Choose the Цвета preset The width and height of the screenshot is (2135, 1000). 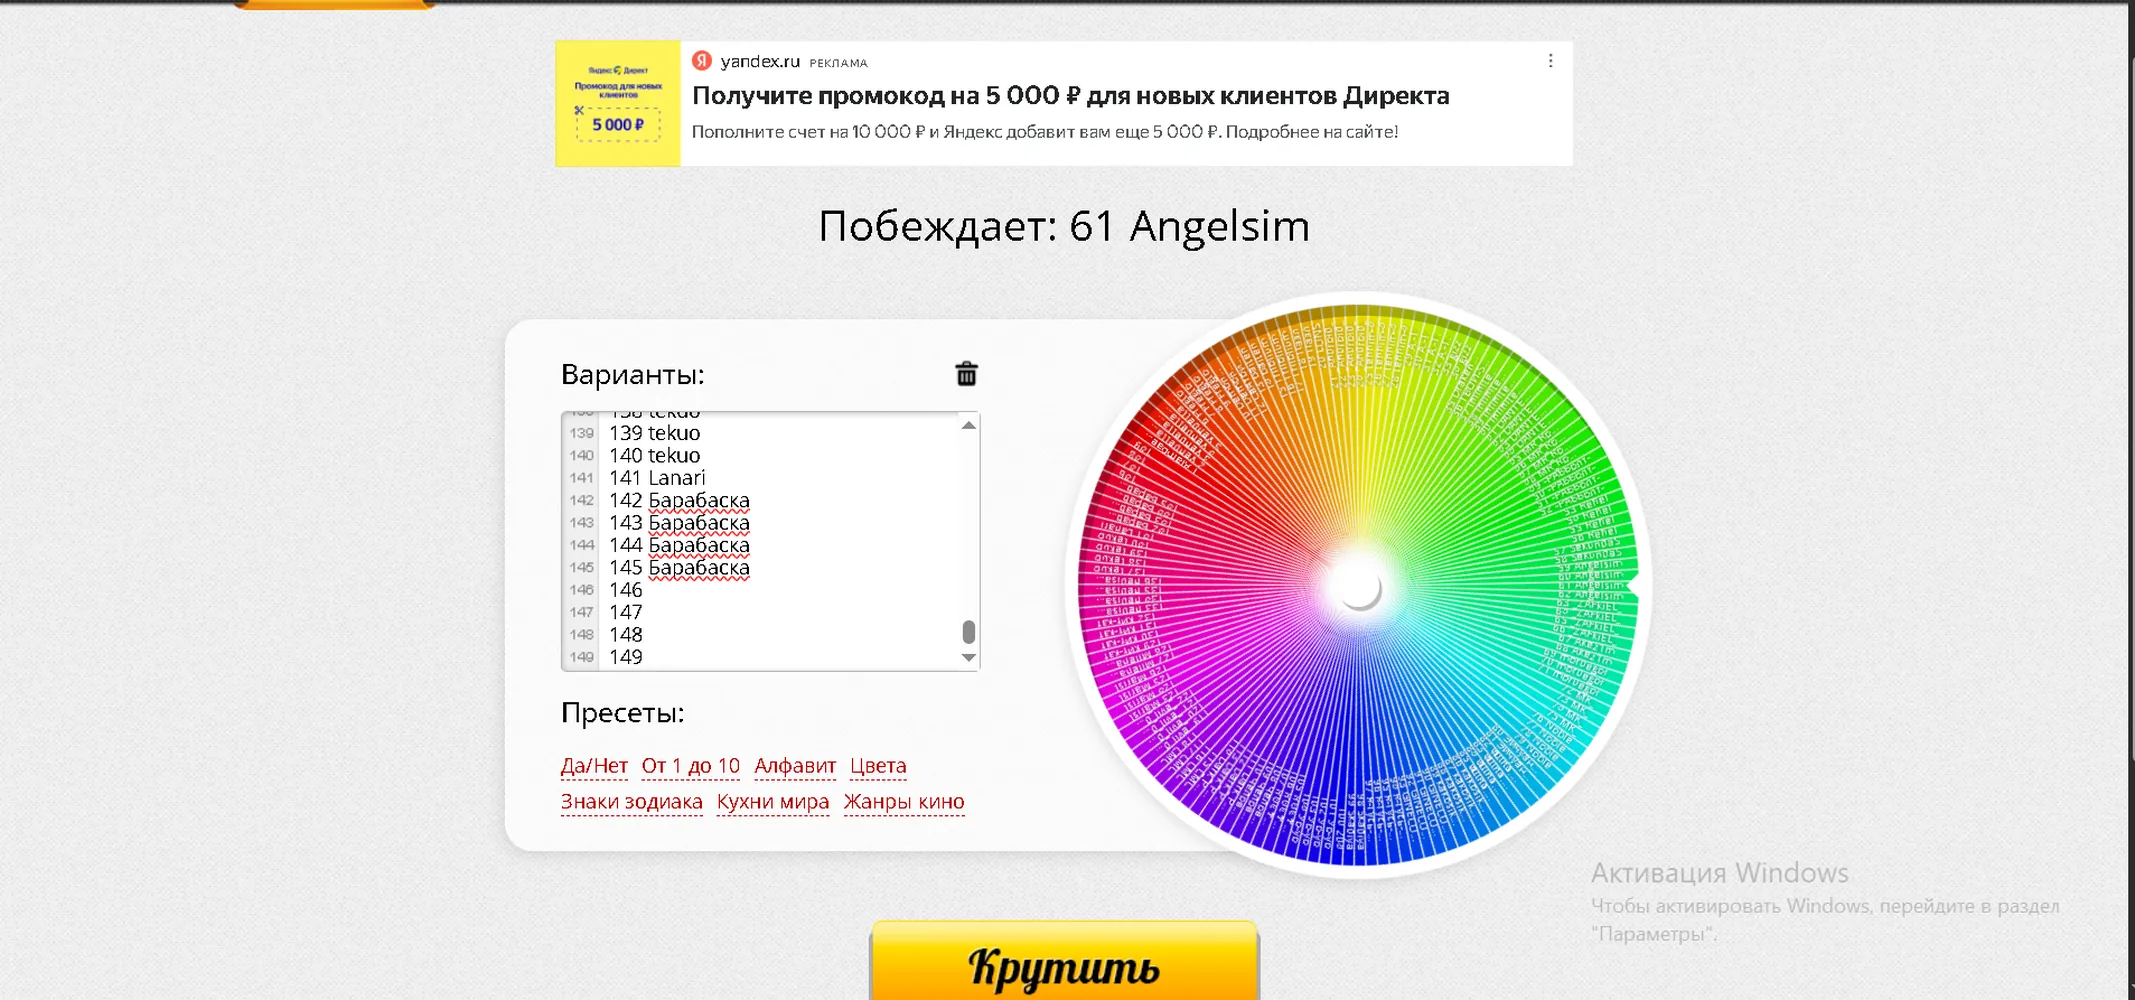pyautogui.click(x=878, y=766)
